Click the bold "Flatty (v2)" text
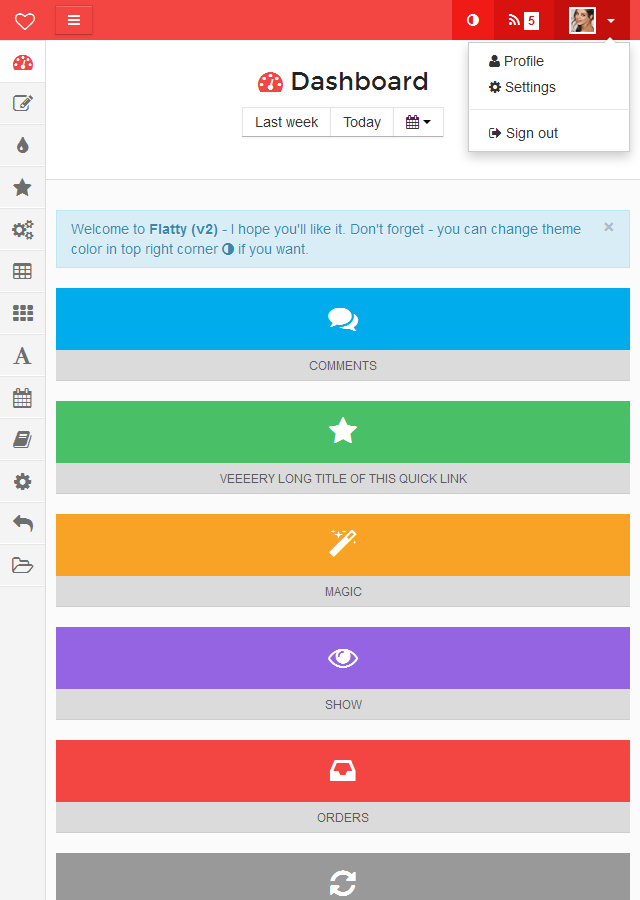 click(183, 229)
